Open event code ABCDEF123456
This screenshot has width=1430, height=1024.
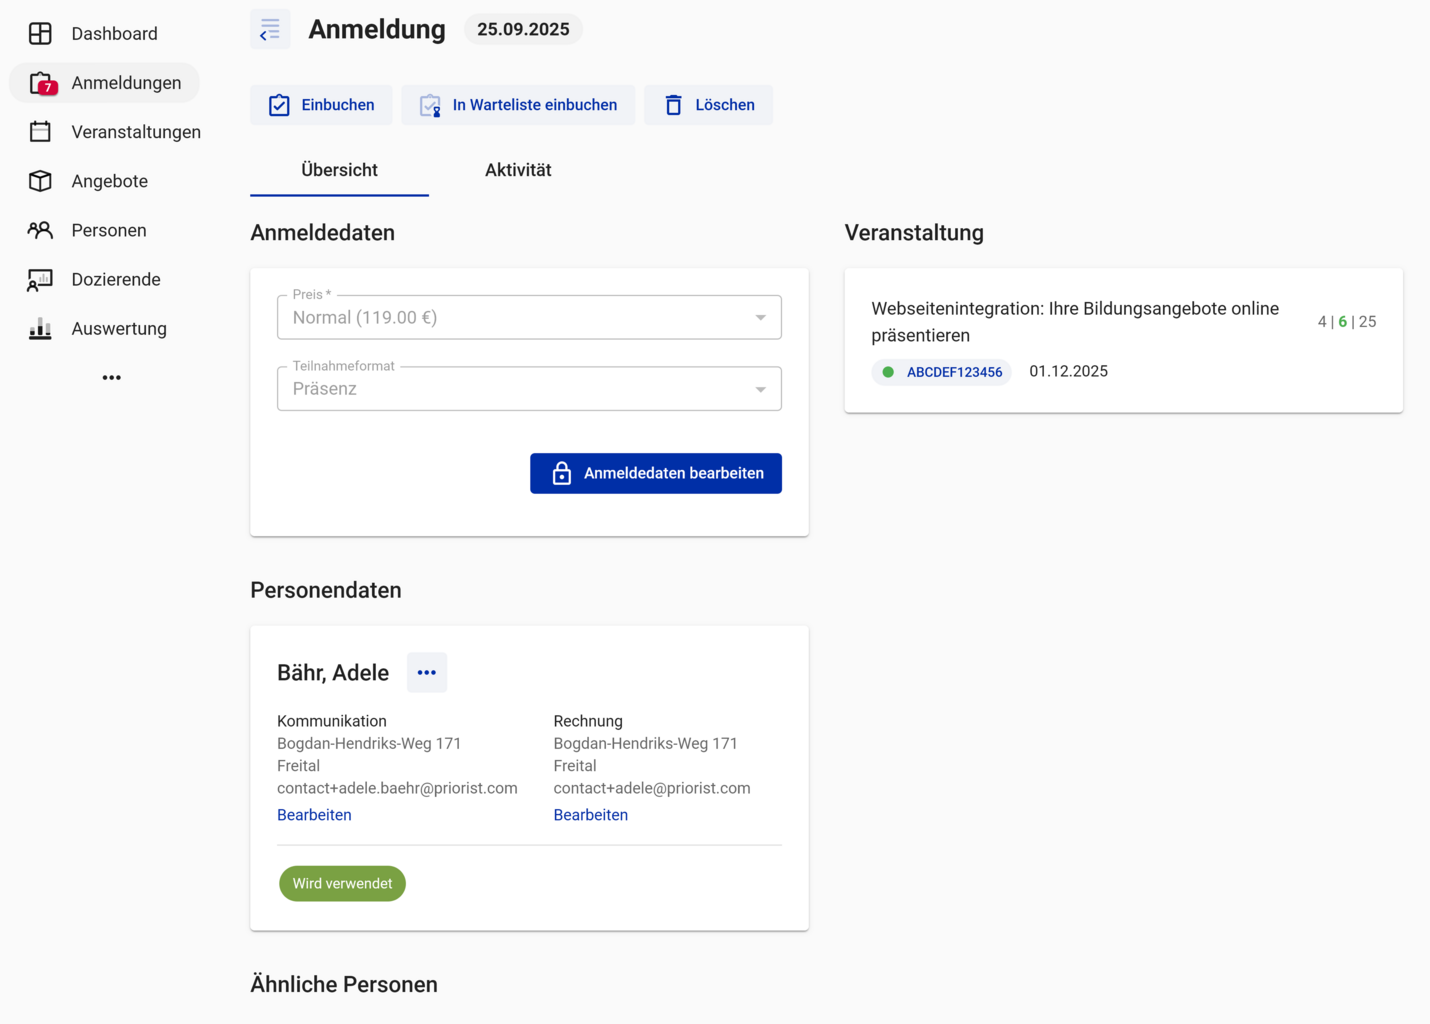point(953,372)
